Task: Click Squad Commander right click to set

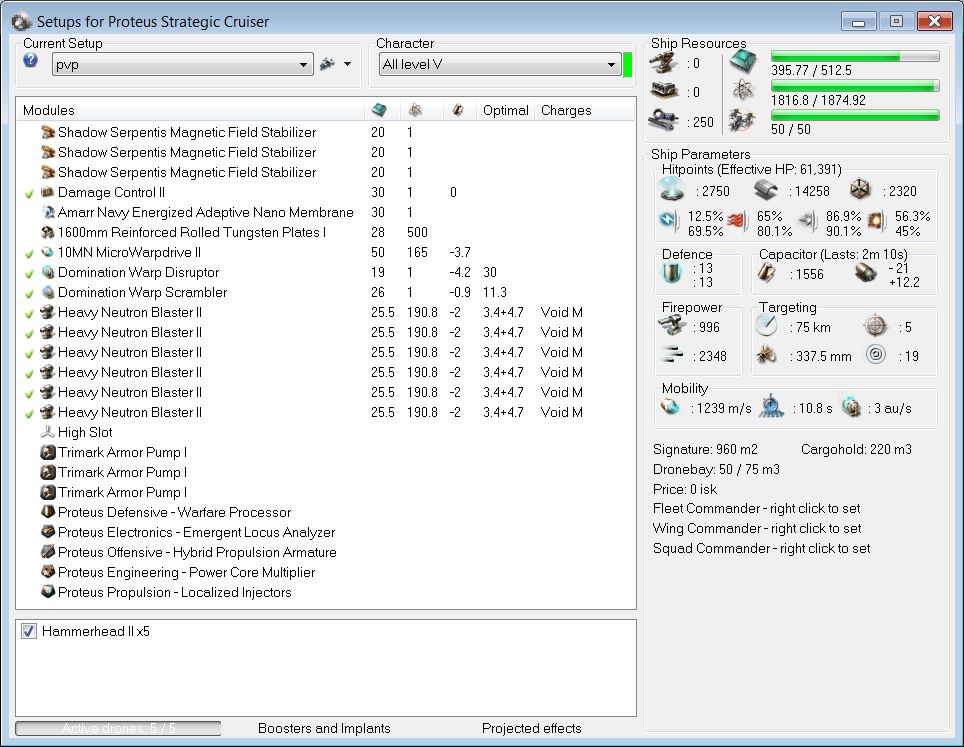Action: 761,548
